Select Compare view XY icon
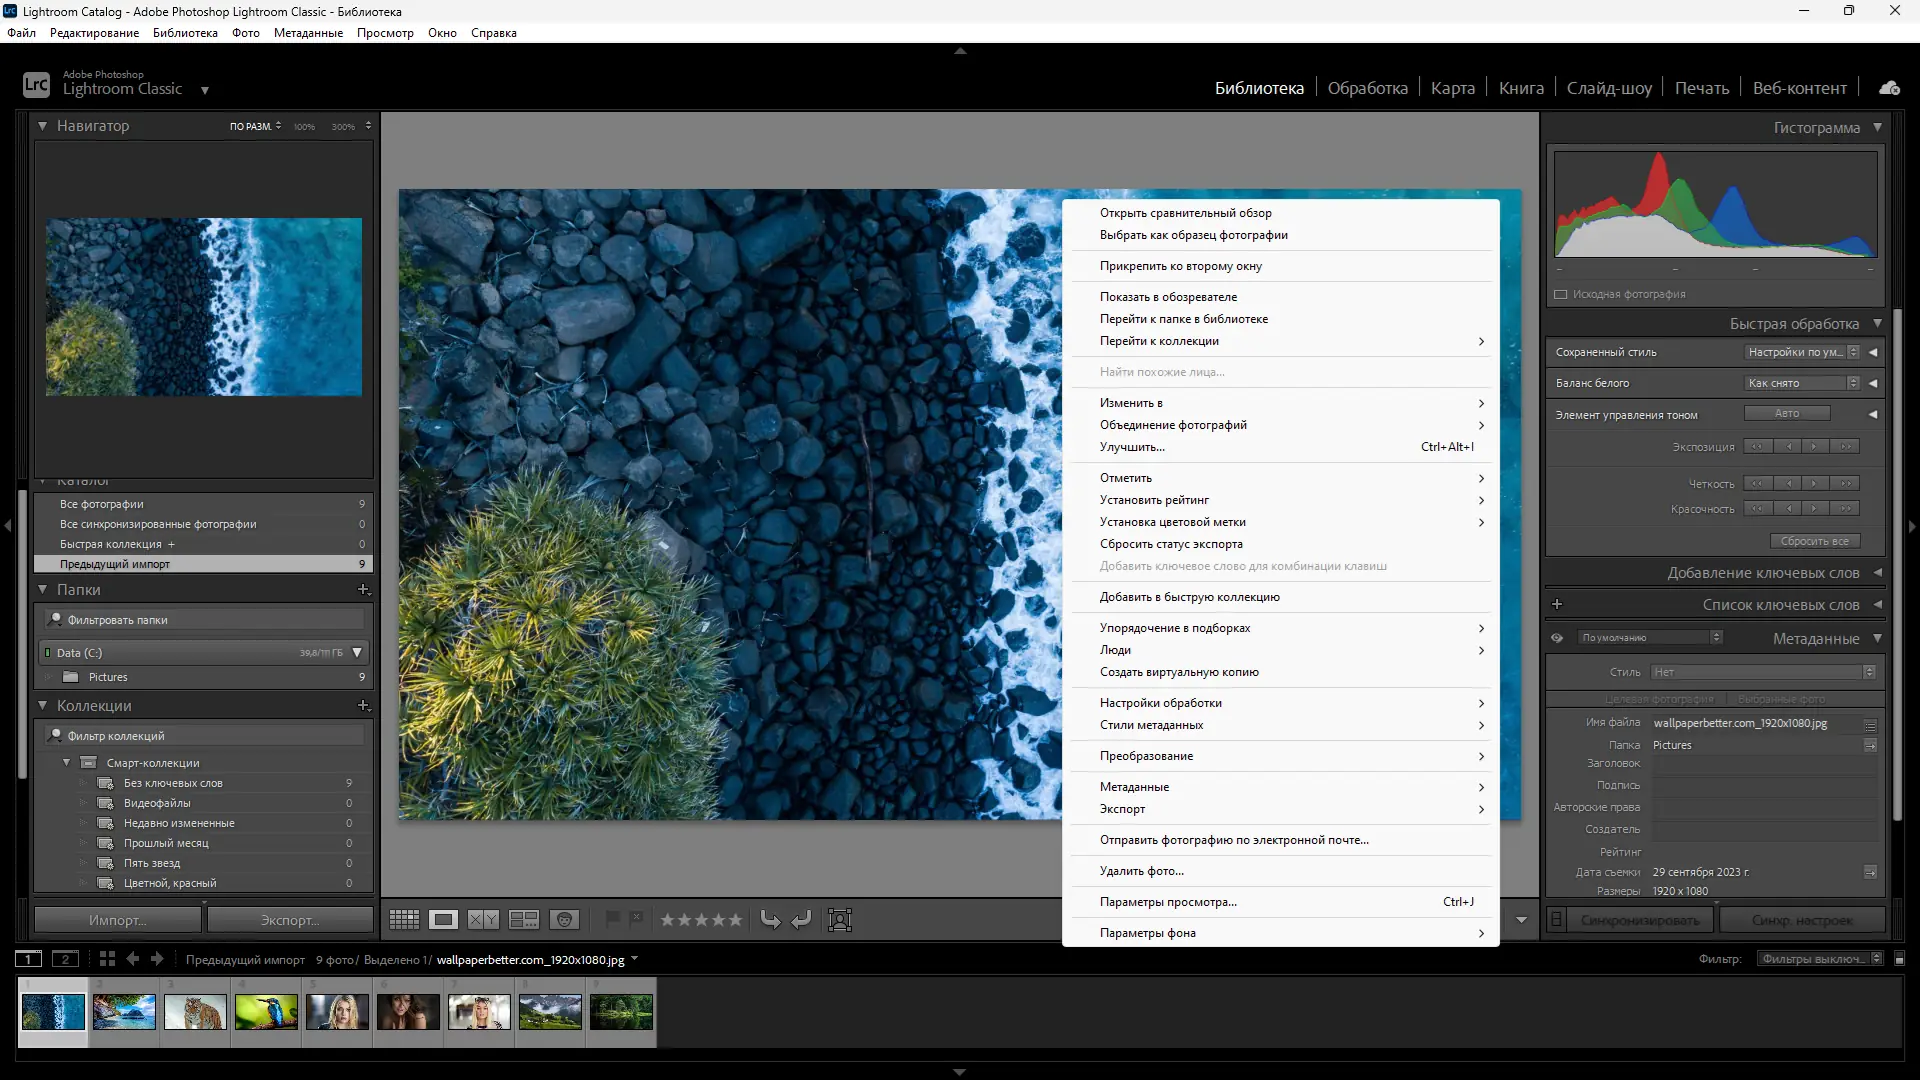The width and height of the screenshot is (1920, 1080). [483, 920]
